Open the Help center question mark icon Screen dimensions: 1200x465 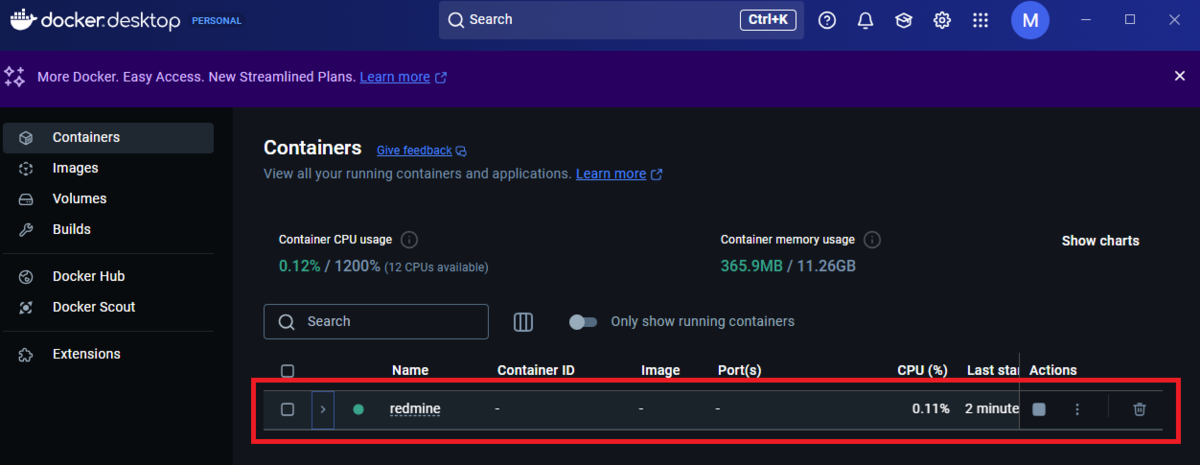point(827,20)
